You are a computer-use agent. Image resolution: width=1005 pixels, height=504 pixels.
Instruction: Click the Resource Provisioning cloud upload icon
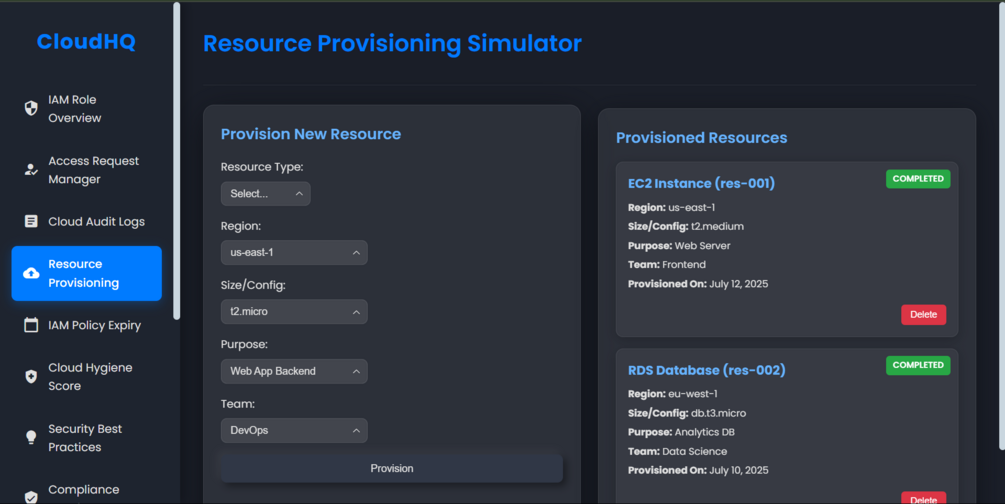click(x=31, y=274)
